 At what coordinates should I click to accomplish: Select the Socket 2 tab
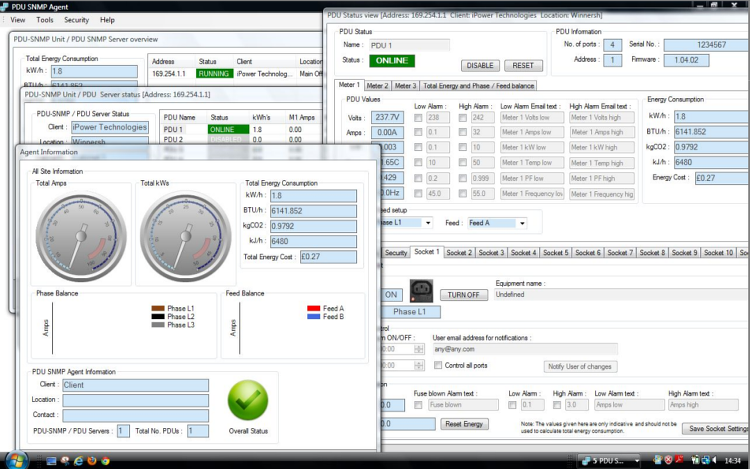pos(459,252)
